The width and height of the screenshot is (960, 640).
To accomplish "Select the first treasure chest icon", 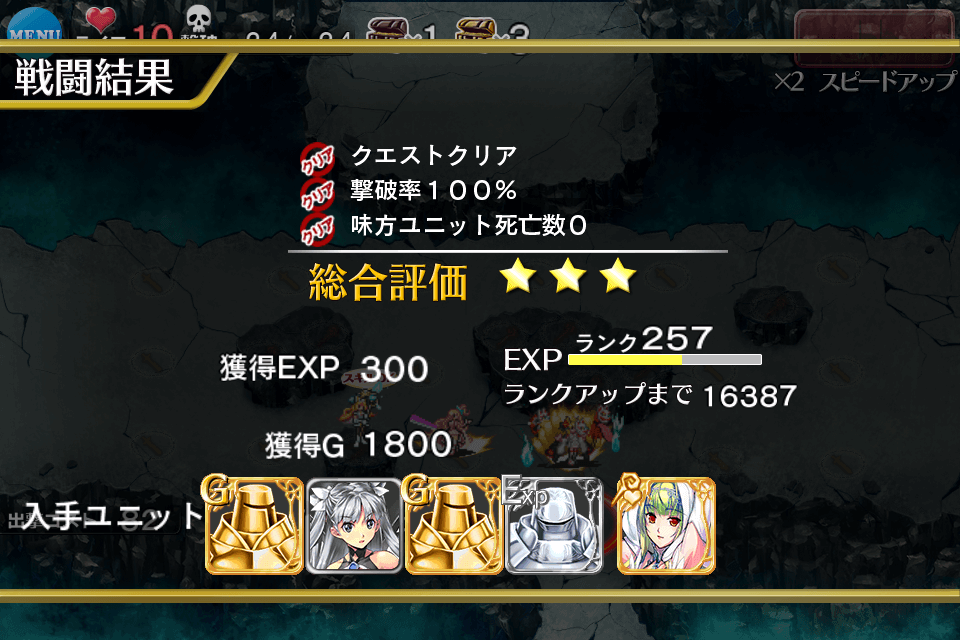I will 388,29.
